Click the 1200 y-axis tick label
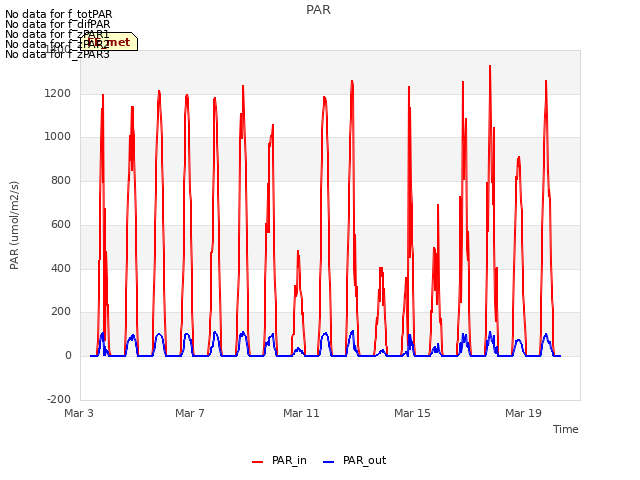This screenshot has width=640, height=480. pos(58,93)
